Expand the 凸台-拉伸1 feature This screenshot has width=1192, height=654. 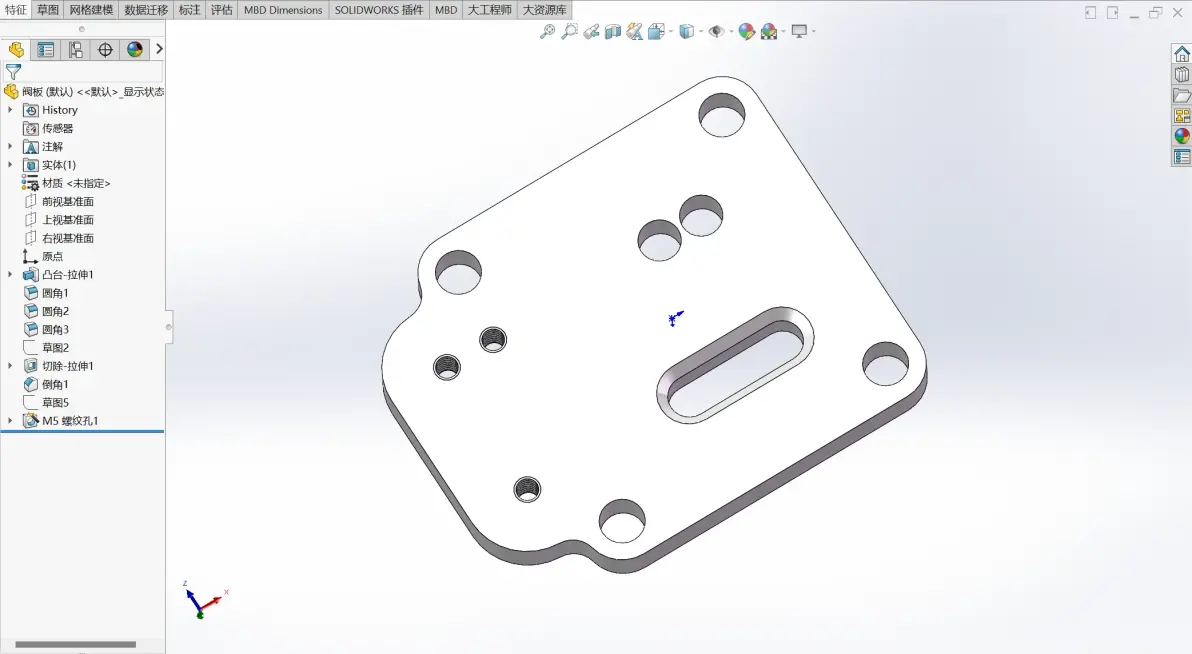(10, 275)
